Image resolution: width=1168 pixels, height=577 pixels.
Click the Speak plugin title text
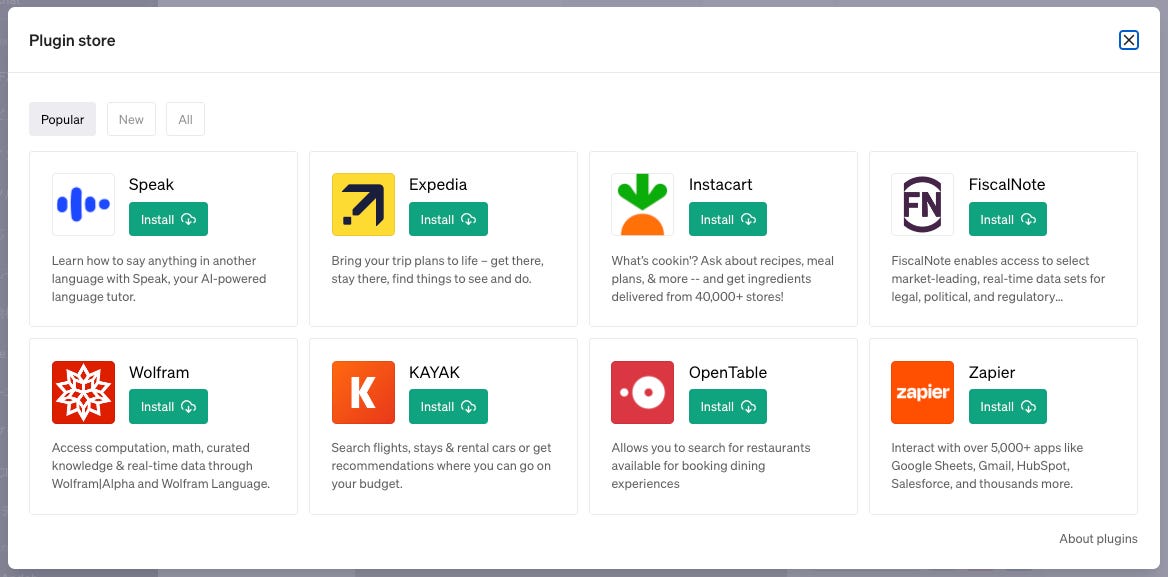151,185
